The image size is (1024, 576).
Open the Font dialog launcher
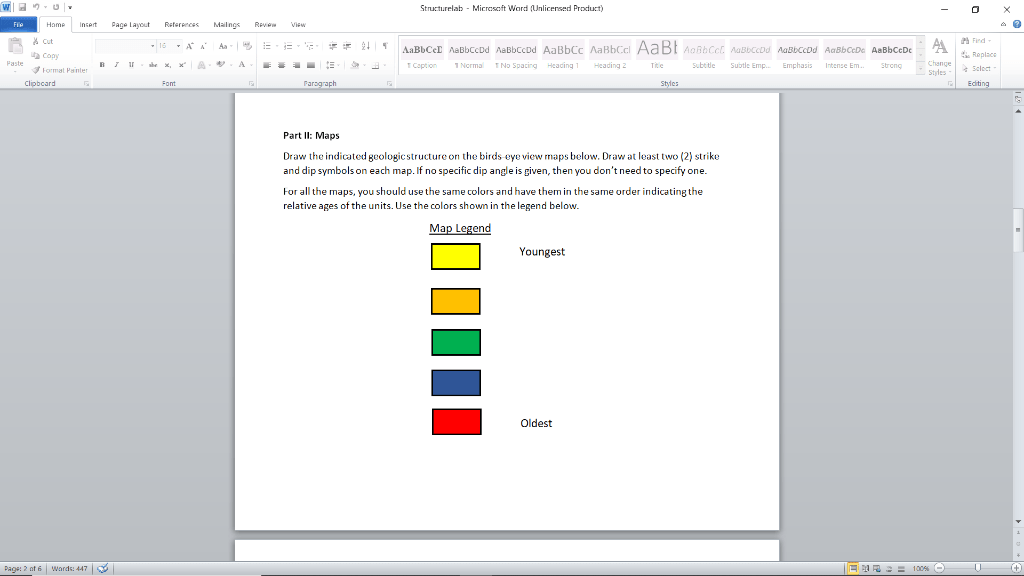click(x=251, y=84)
